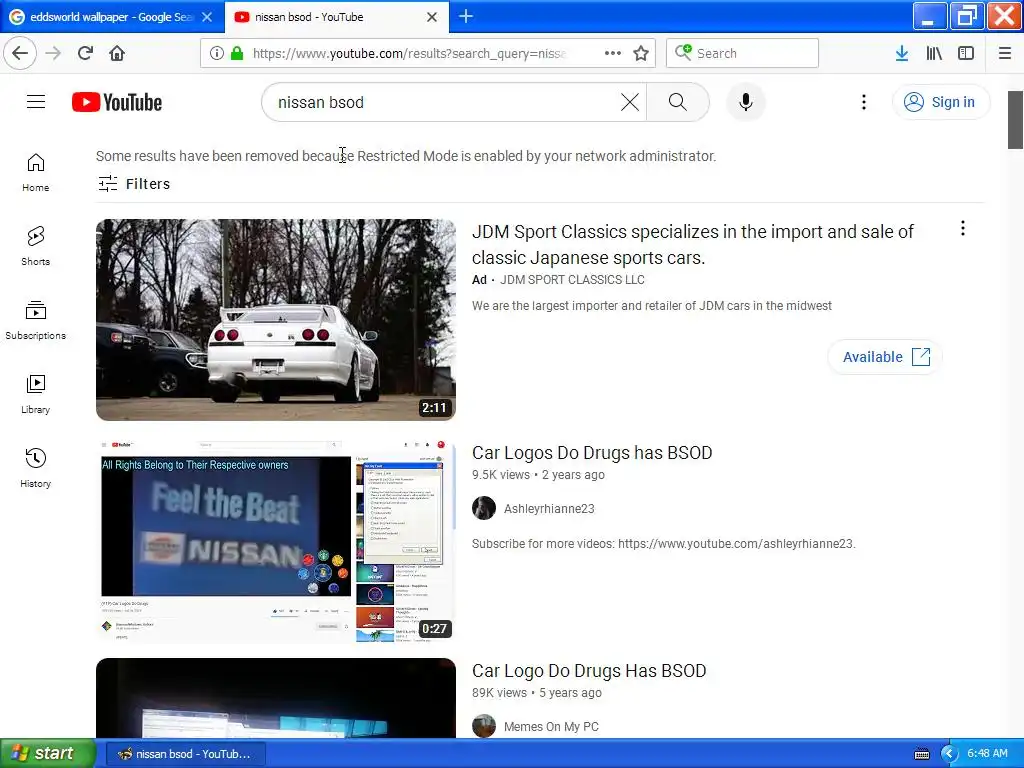Open the dark blurry screen video thumbnail
Viewport: 1024px width, 768px height.
point(276,698)
